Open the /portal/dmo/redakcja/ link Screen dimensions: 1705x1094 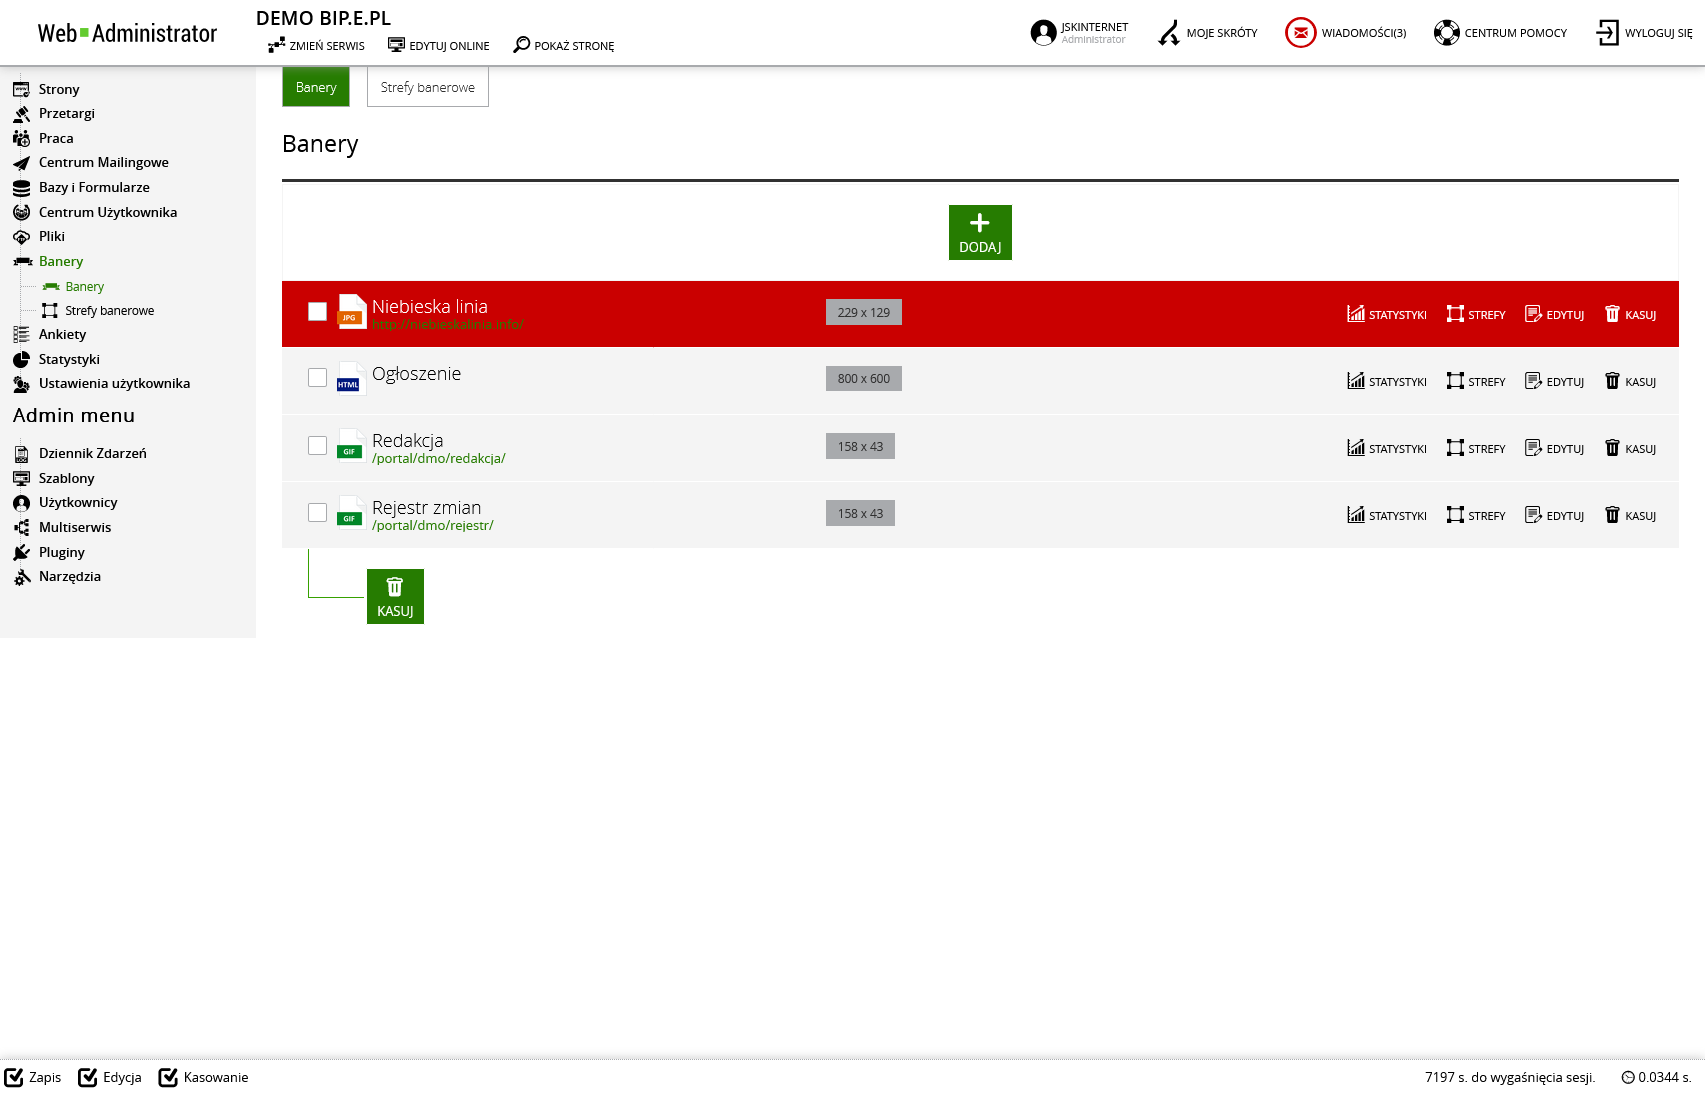point(438,459)
